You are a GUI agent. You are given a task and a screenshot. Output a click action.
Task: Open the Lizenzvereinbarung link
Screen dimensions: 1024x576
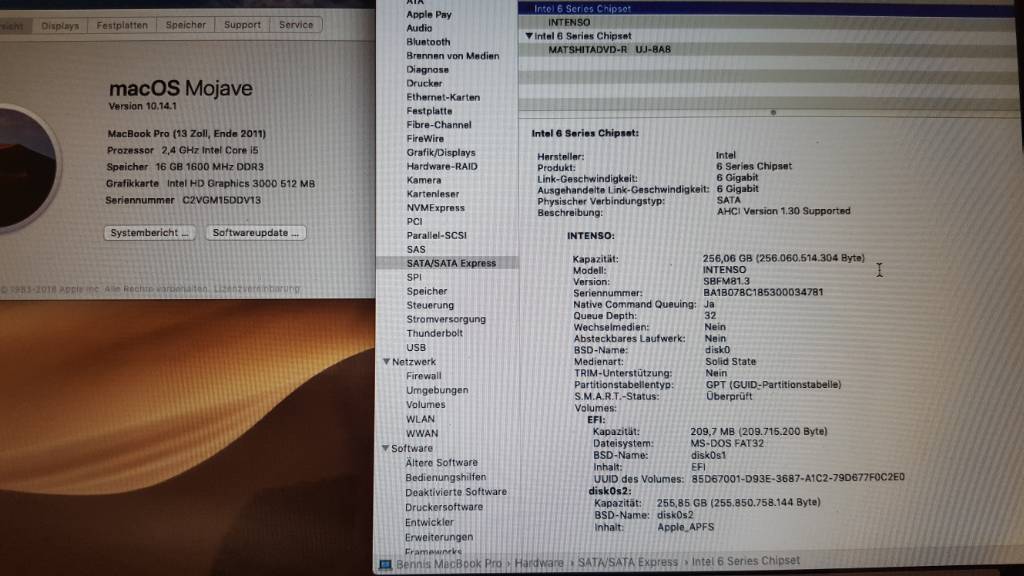point(257,289)
